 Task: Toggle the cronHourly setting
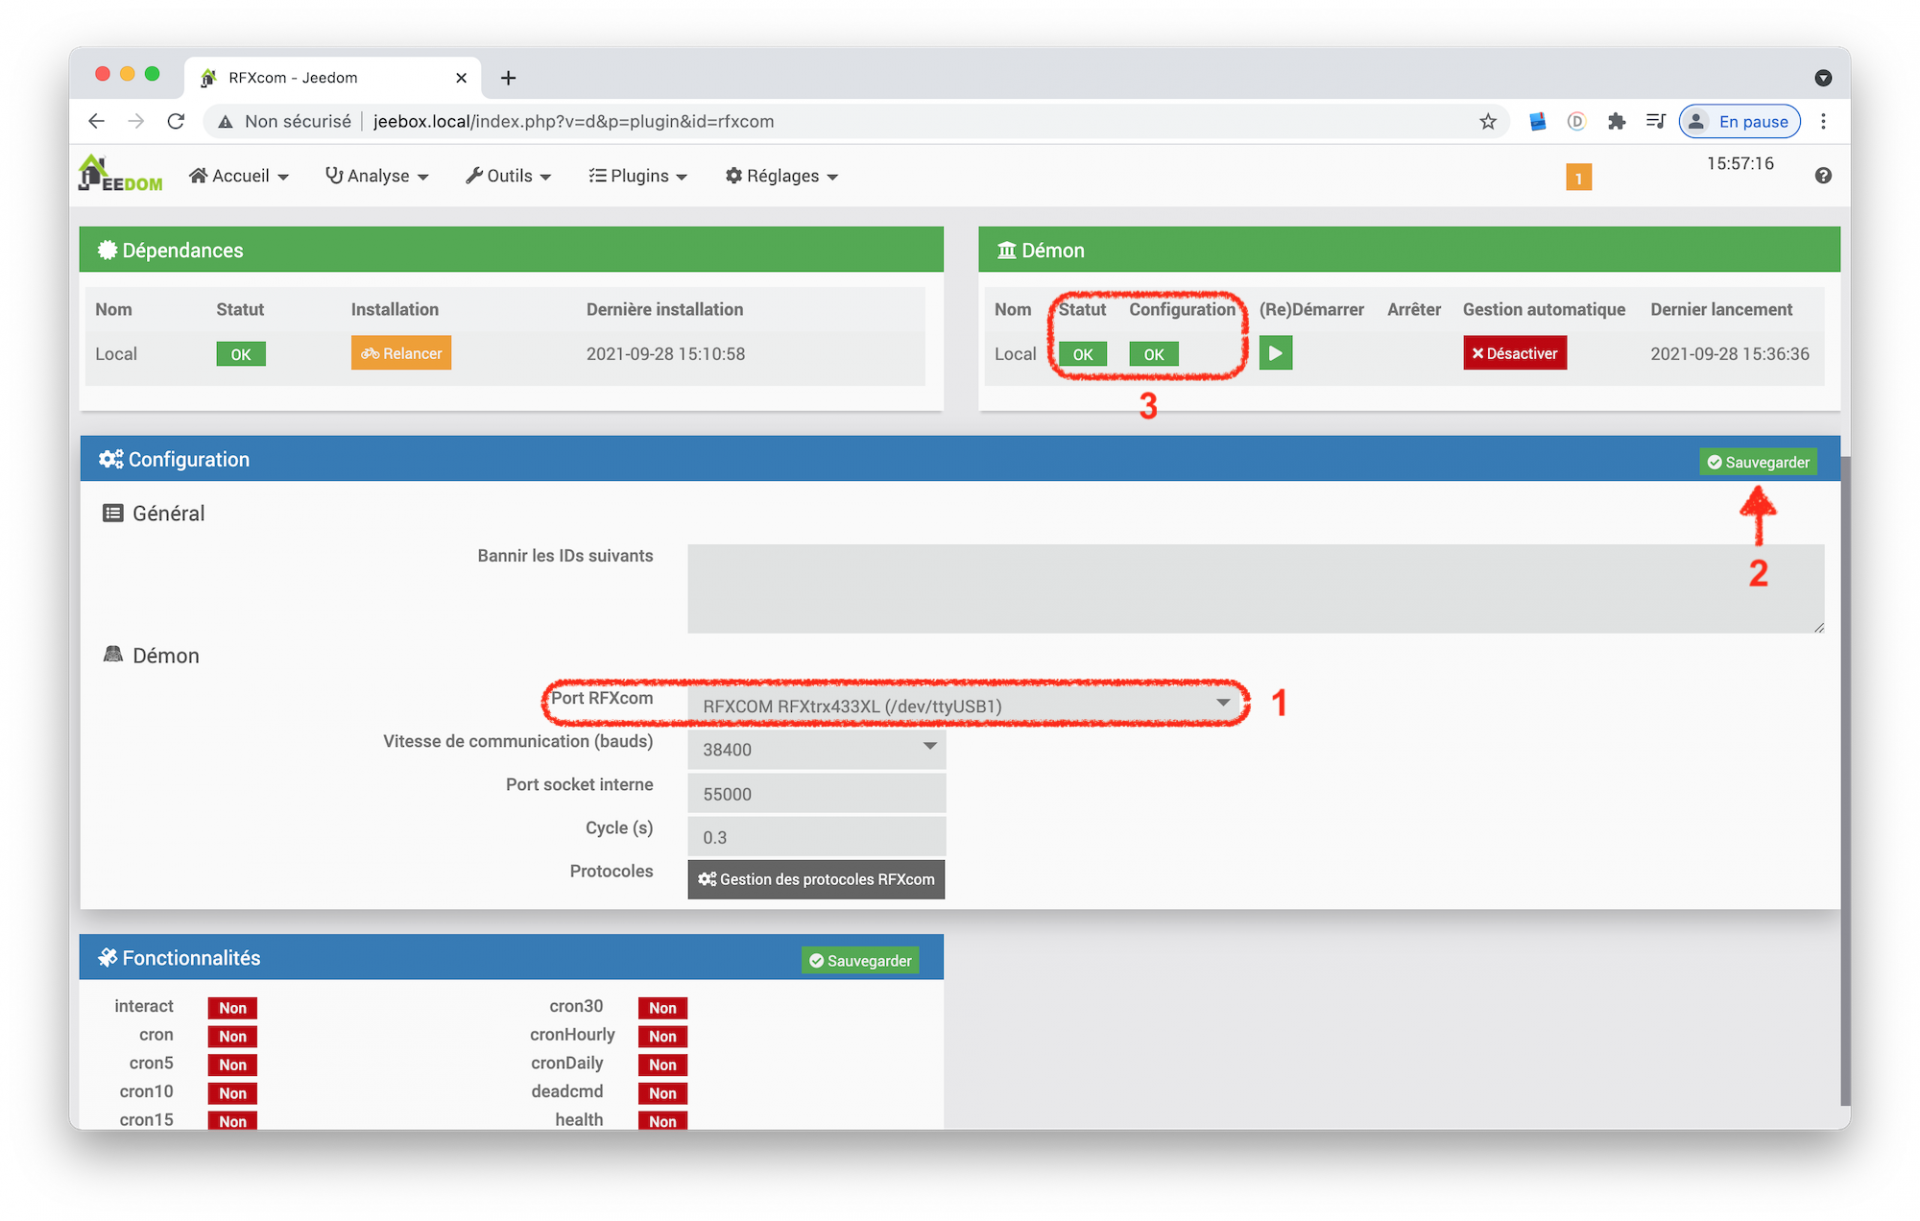pyautogui.click(x=662, y=1036)
